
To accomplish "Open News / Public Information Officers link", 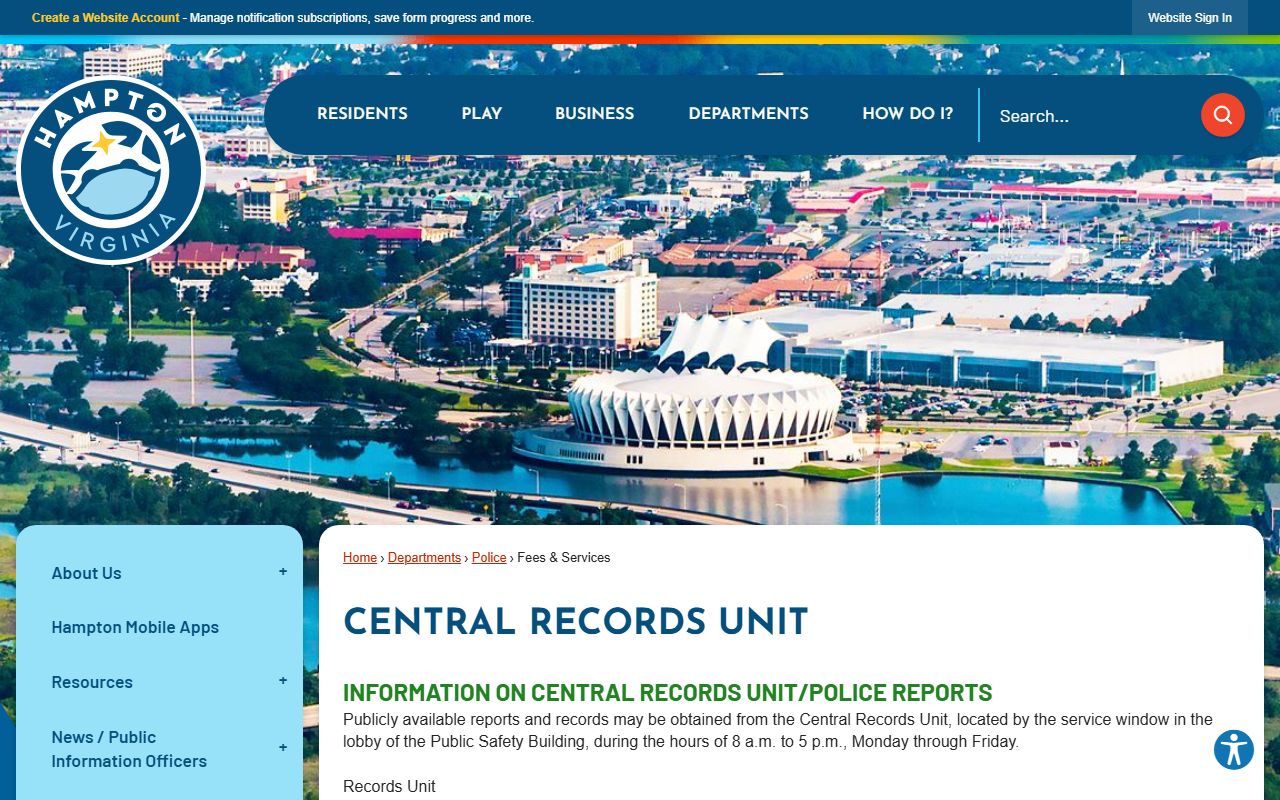I will (129, 749).
